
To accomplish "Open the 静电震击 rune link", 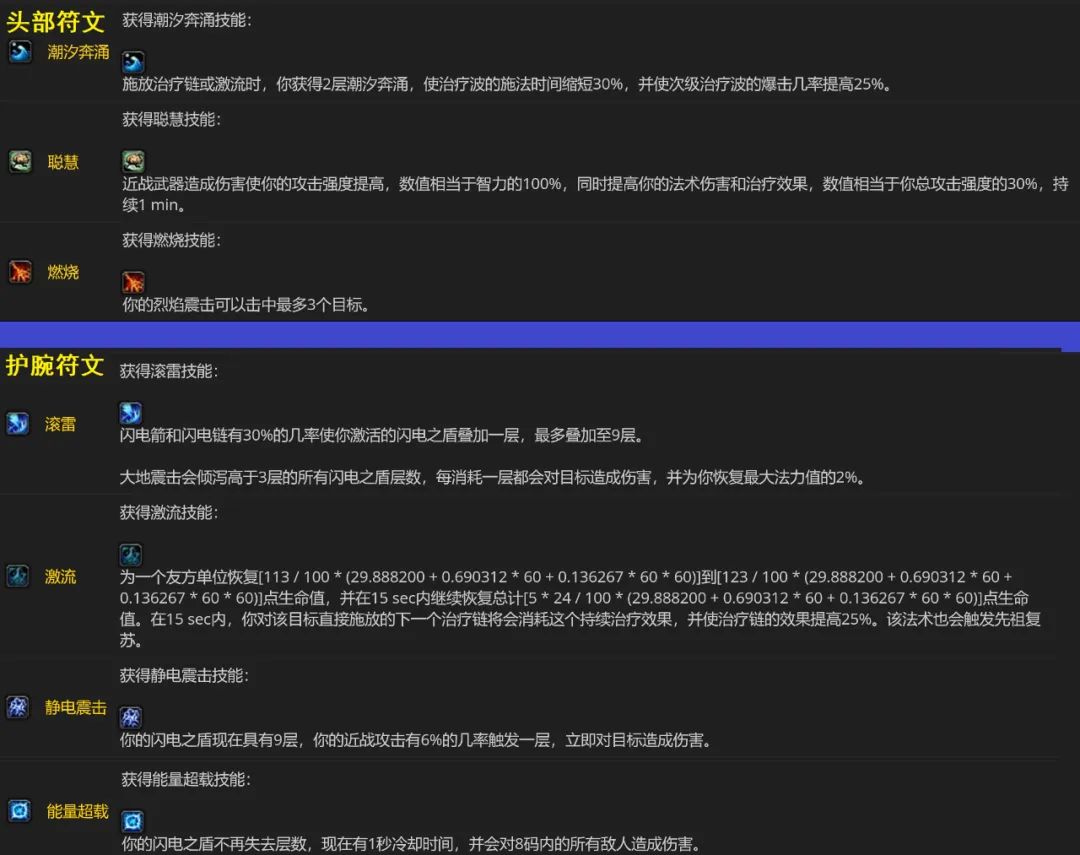I will click(x=76, y=708).
